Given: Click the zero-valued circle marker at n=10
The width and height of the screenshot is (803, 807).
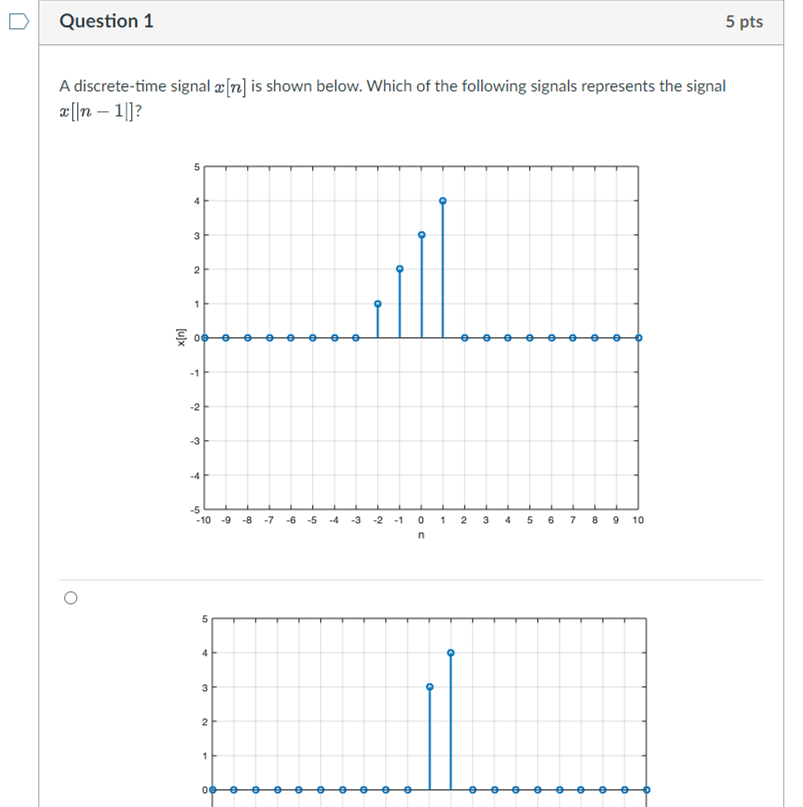Looking at the screenshot, I should (x=637, y=337).
